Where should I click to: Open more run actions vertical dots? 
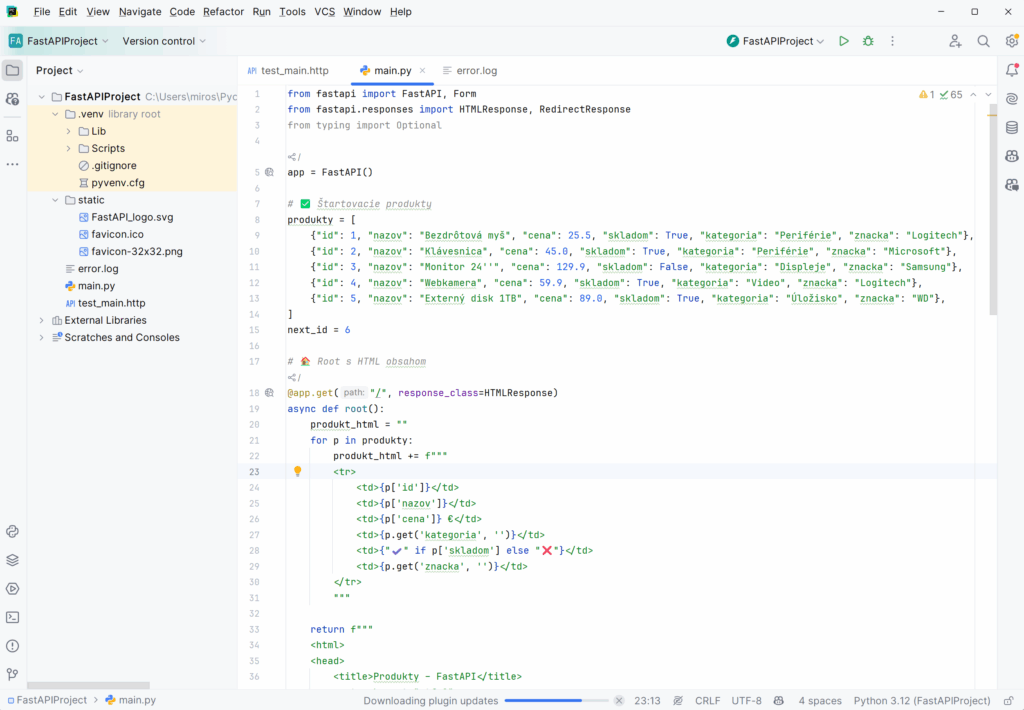click(892, 41)
